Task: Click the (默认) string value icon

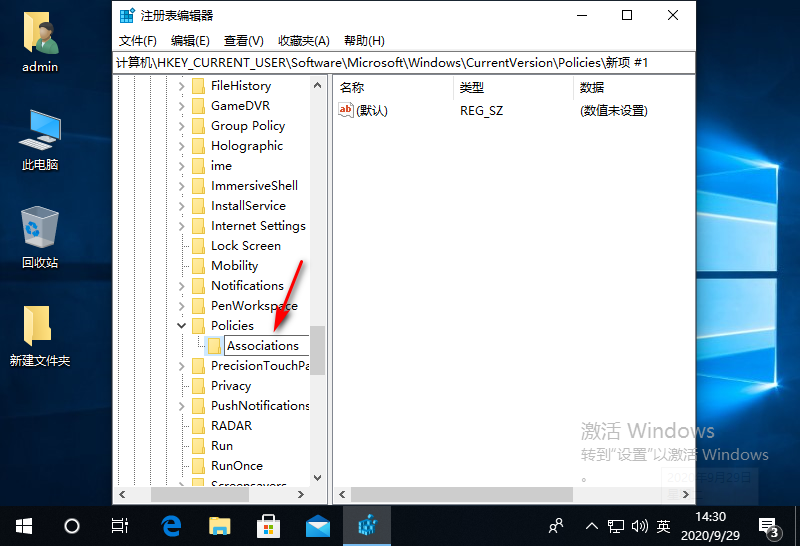Action: point(345,110)
